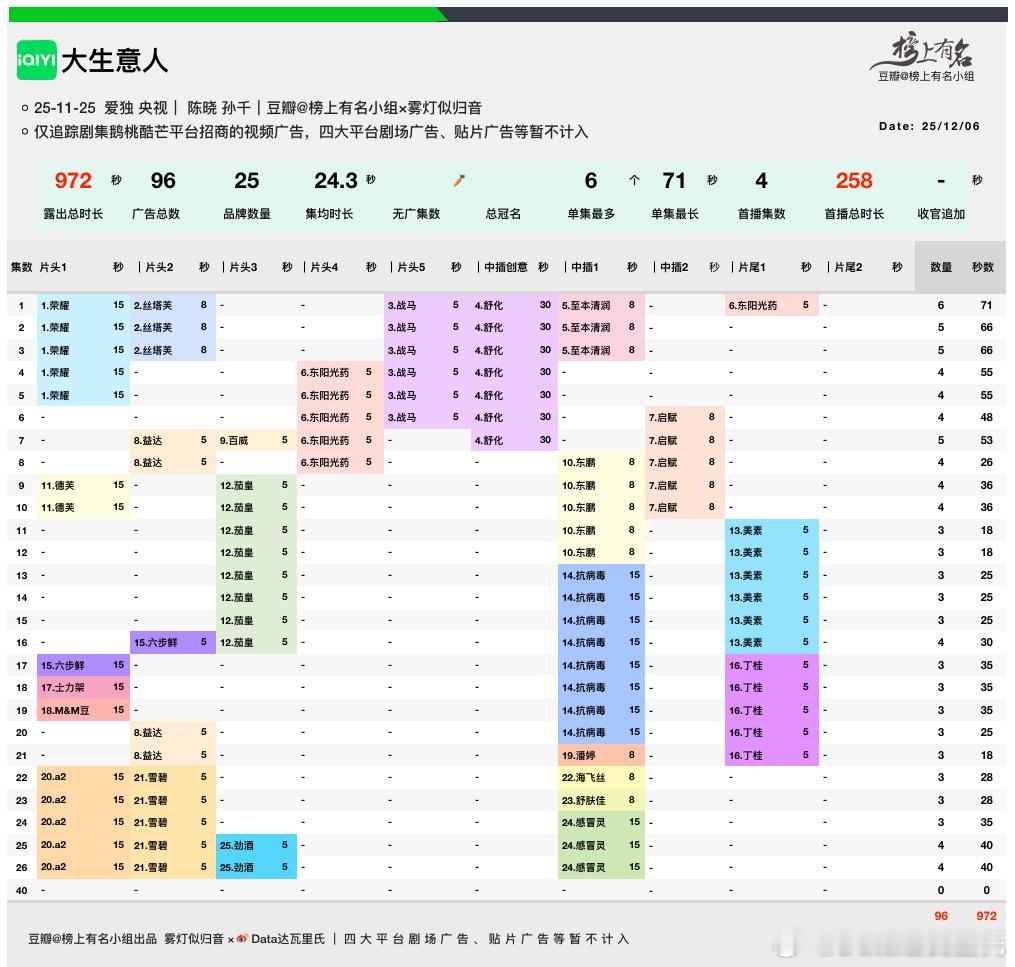Click the 品牌数量 label
This screenshot has width=1015, height=967.
click(247, 214)
